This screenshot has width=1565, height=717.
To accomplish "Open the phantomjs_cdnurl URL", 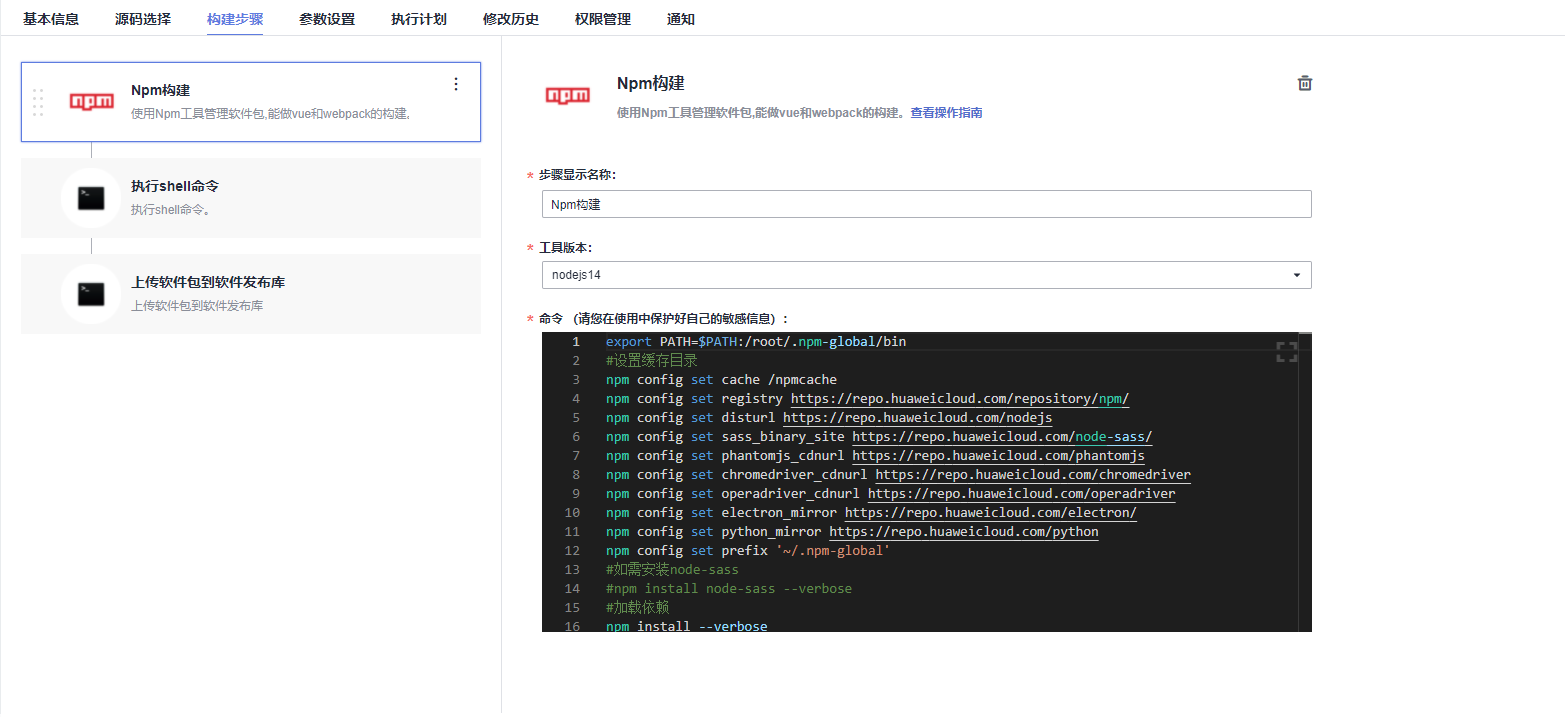I will [998, 456].
